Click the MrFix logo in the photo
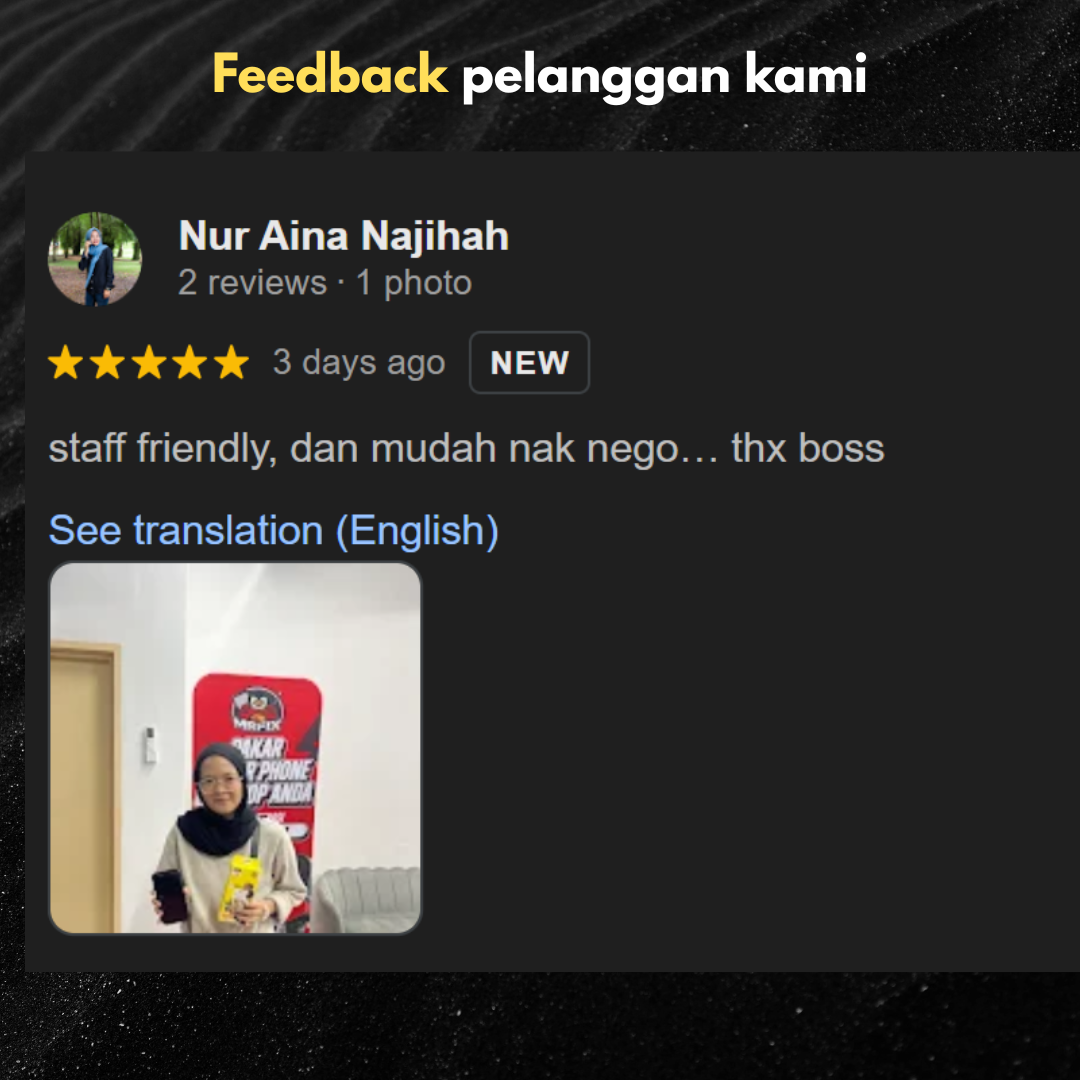Viewport: 1080px width, 1080px height. click(258, 709)
